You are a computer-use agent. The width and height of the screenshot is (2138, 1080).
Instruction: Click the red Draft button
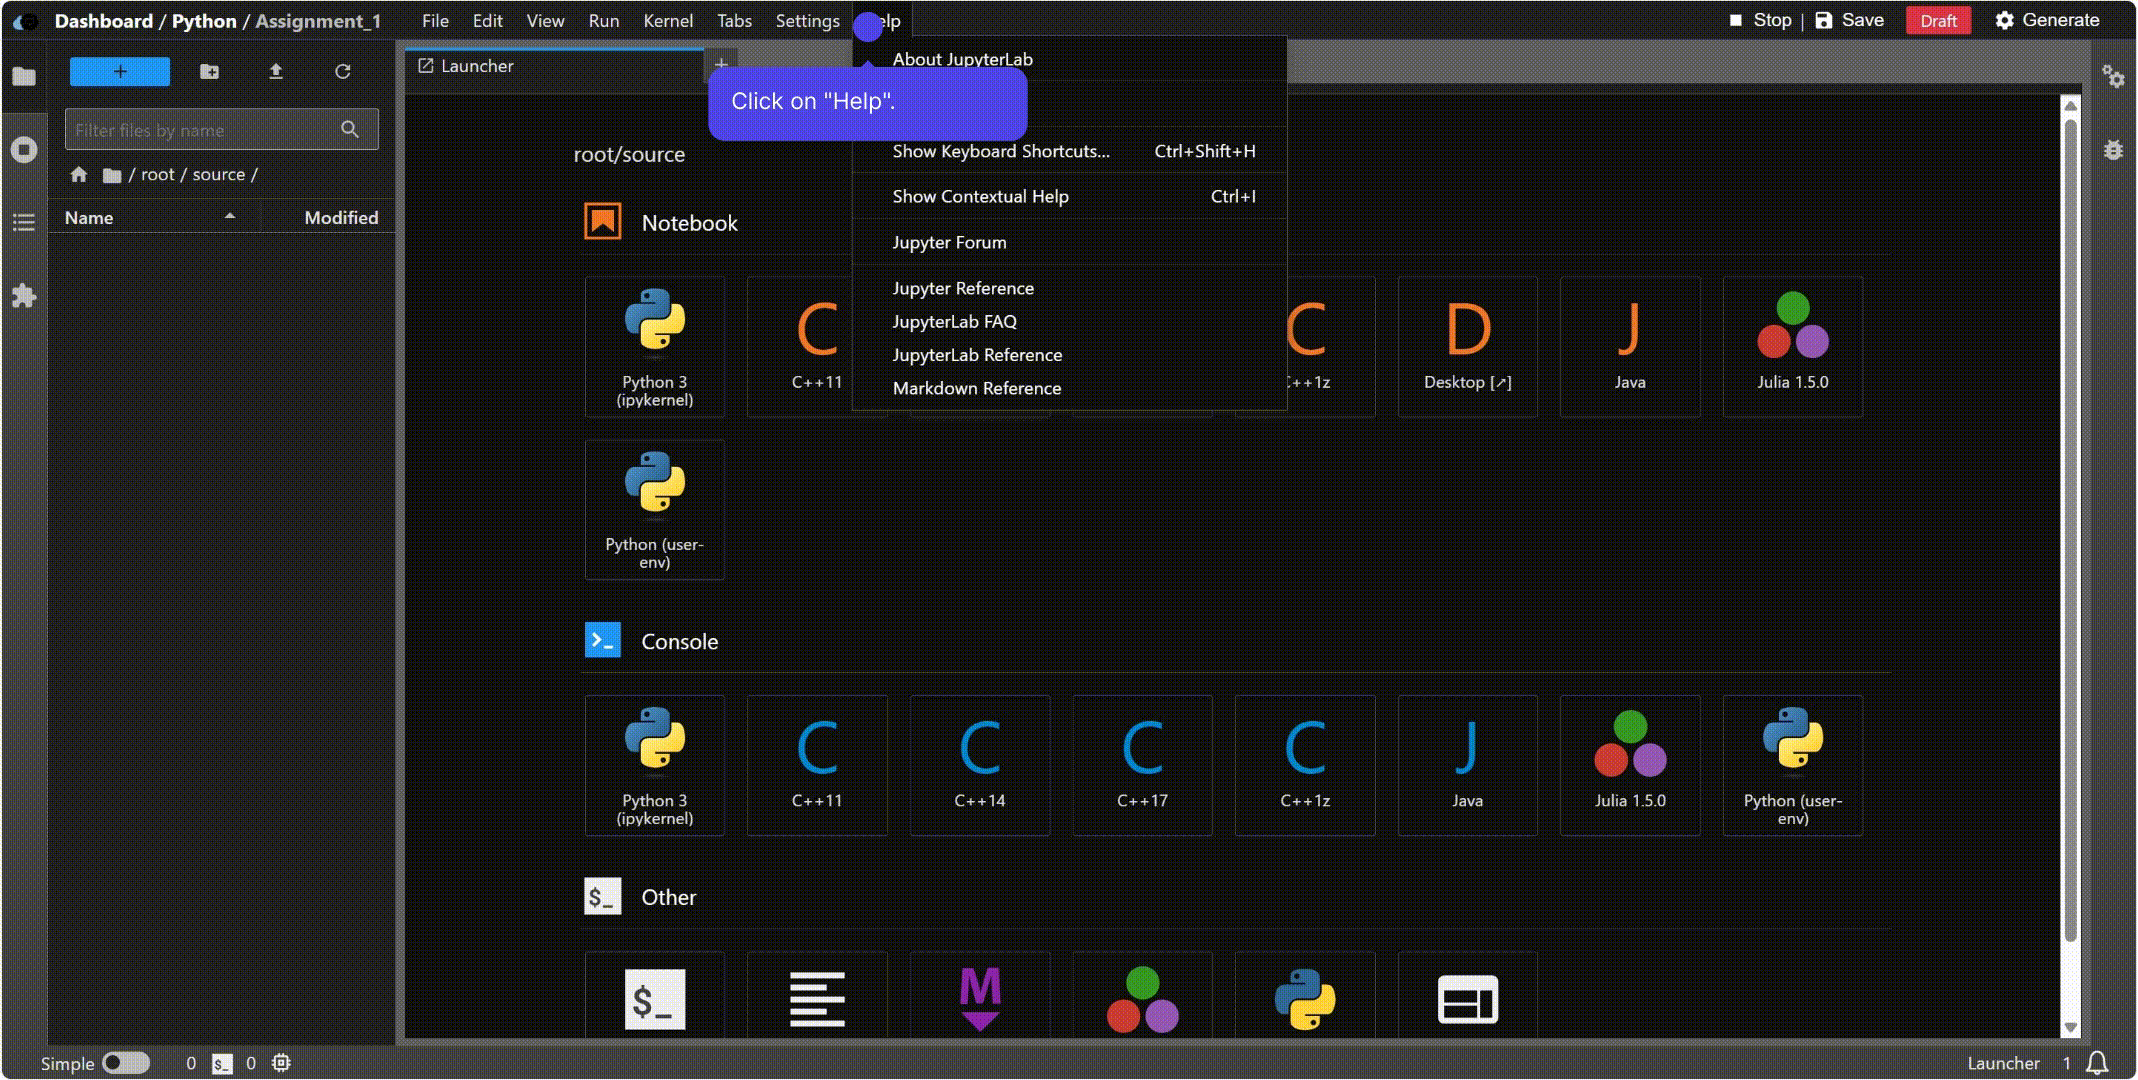pos(1938,20)
